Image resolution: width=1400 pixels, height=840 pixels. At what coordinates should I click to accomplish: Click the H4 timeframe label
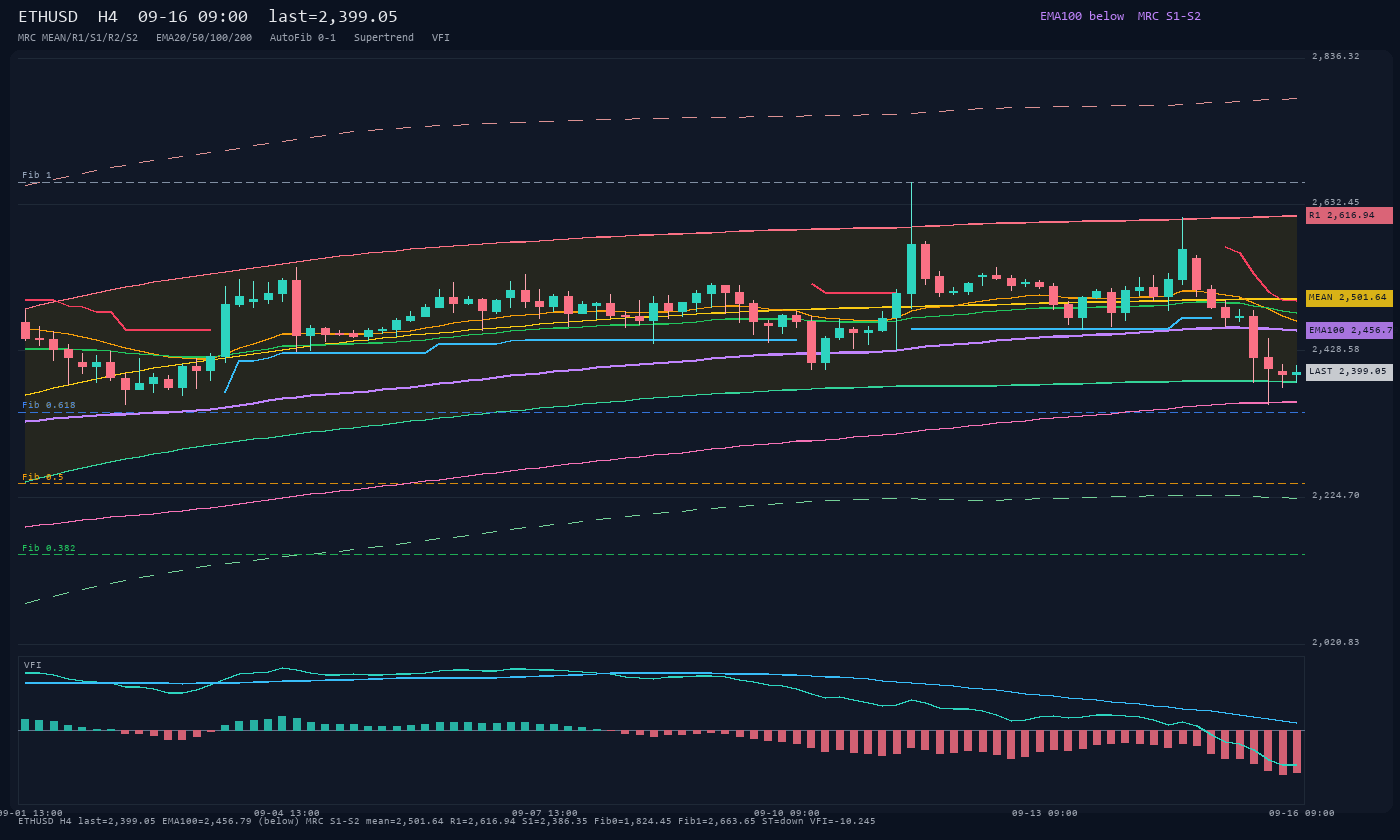(108, 17)
